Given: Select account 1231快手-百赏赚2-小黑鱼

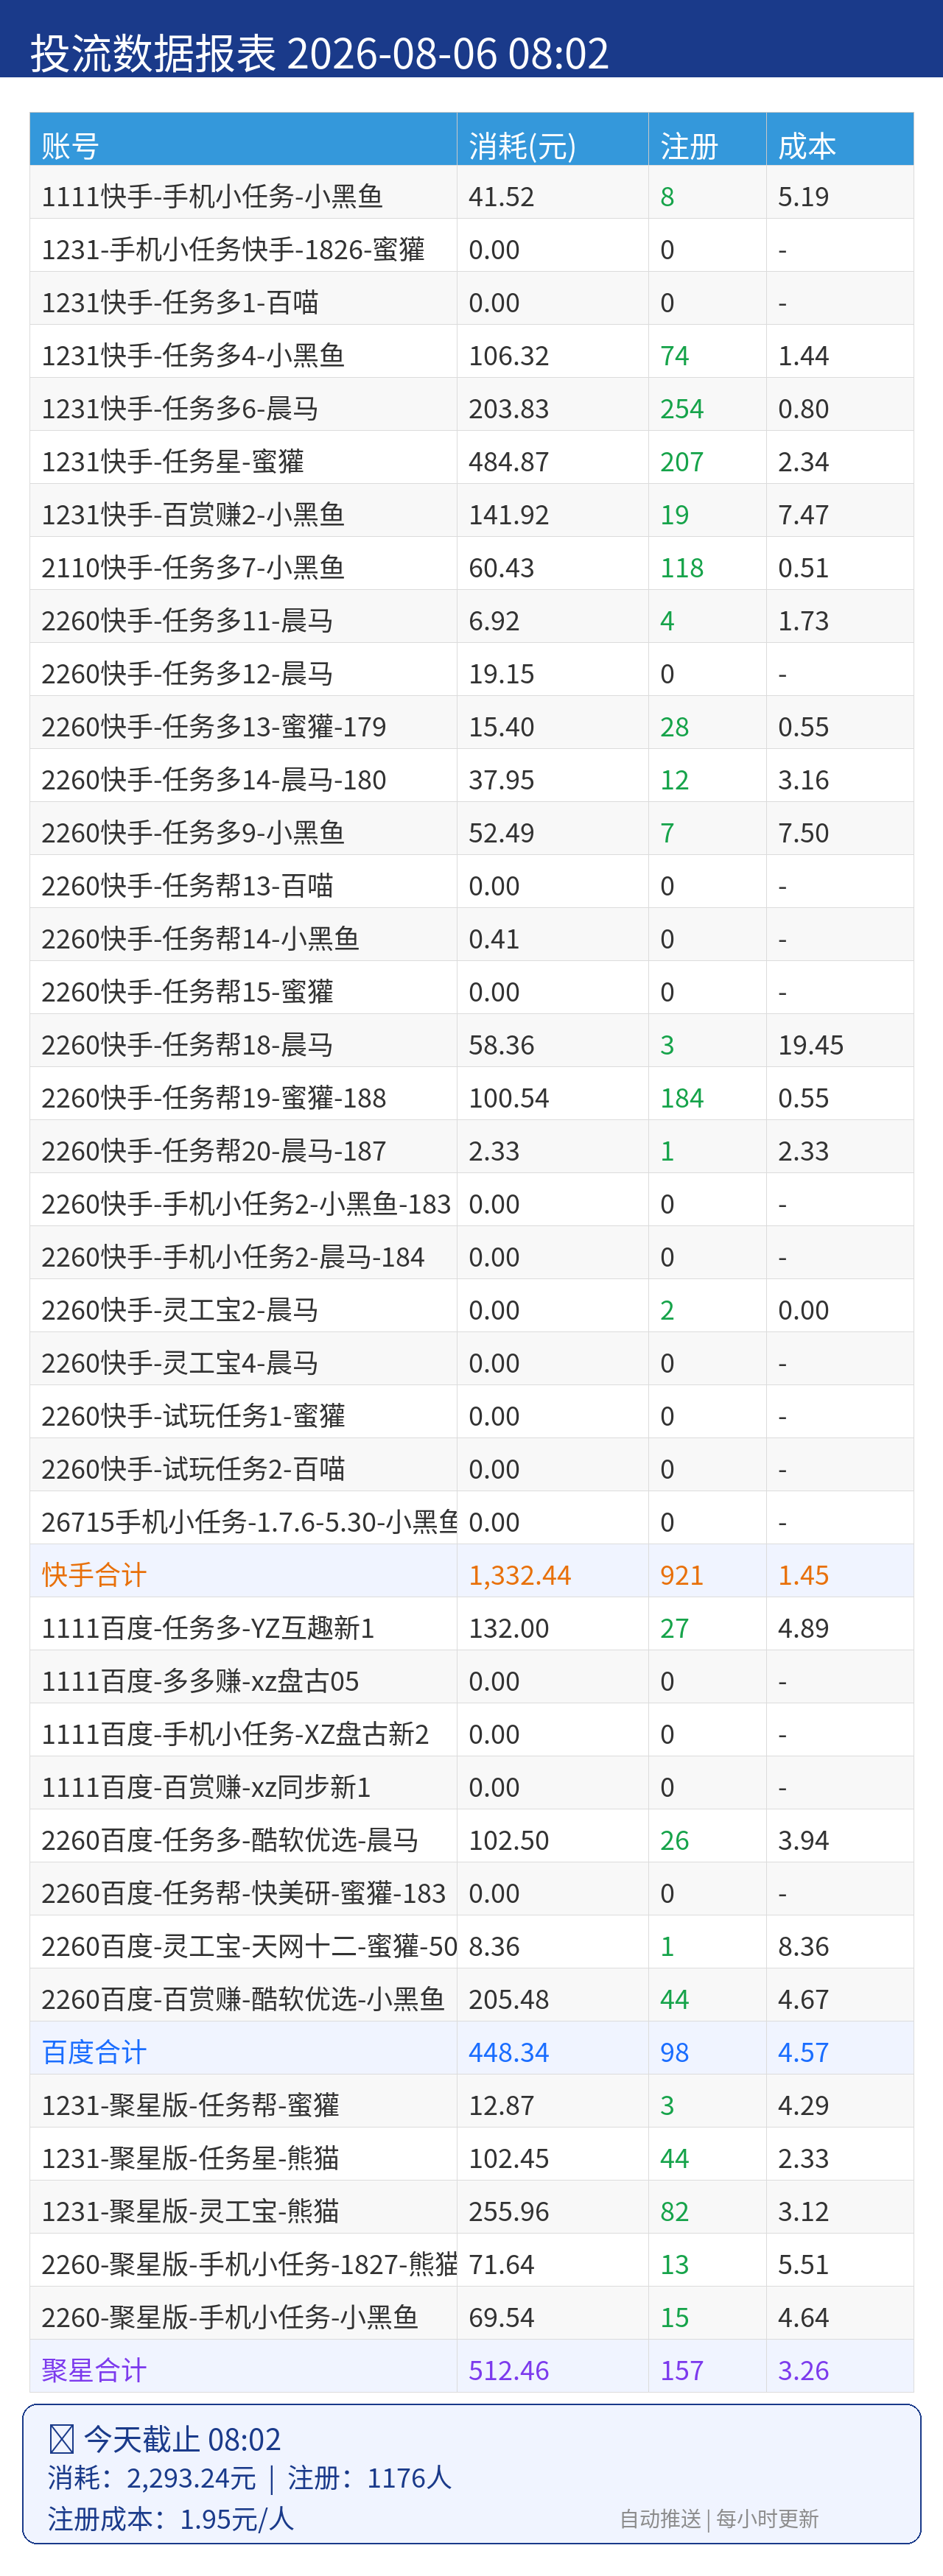Looking at the screenshot, I should click(x=193, y=515).
